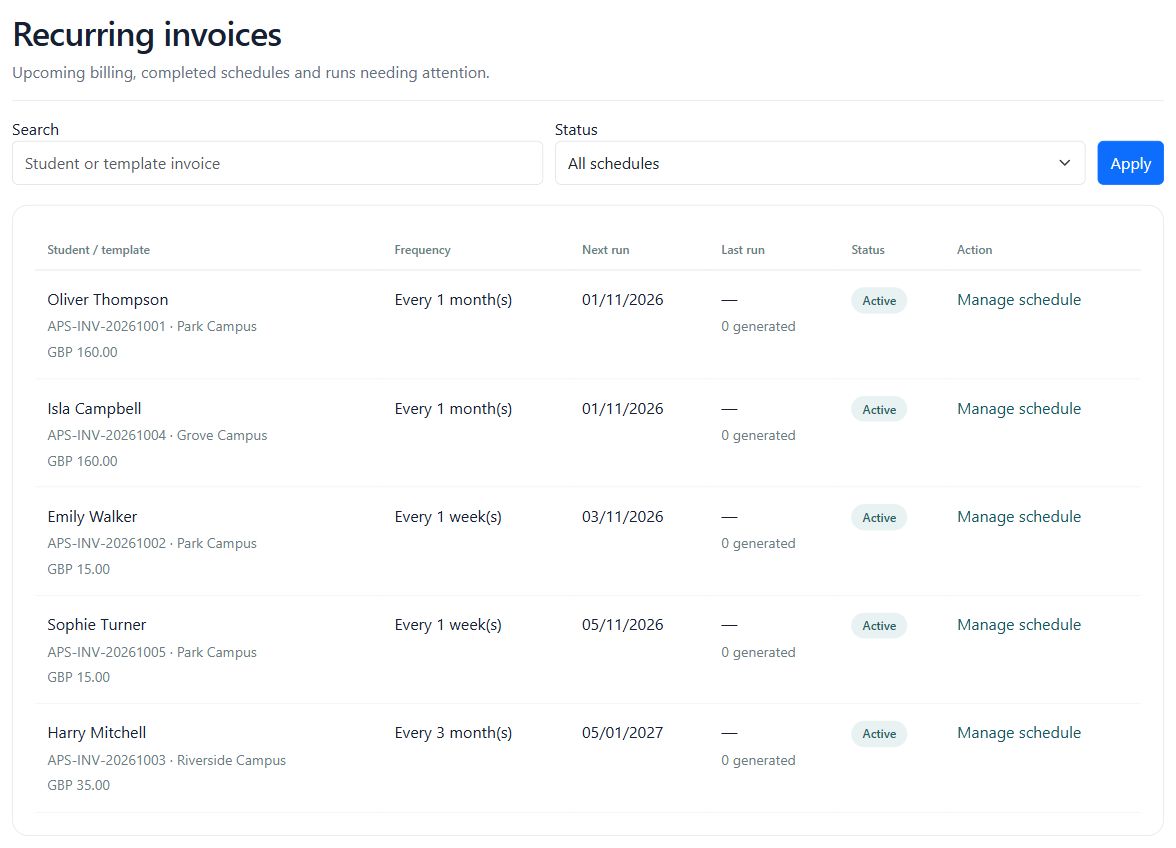
Task: Open Manage schedule for Isla Campbell
Action: (1018, 409)
